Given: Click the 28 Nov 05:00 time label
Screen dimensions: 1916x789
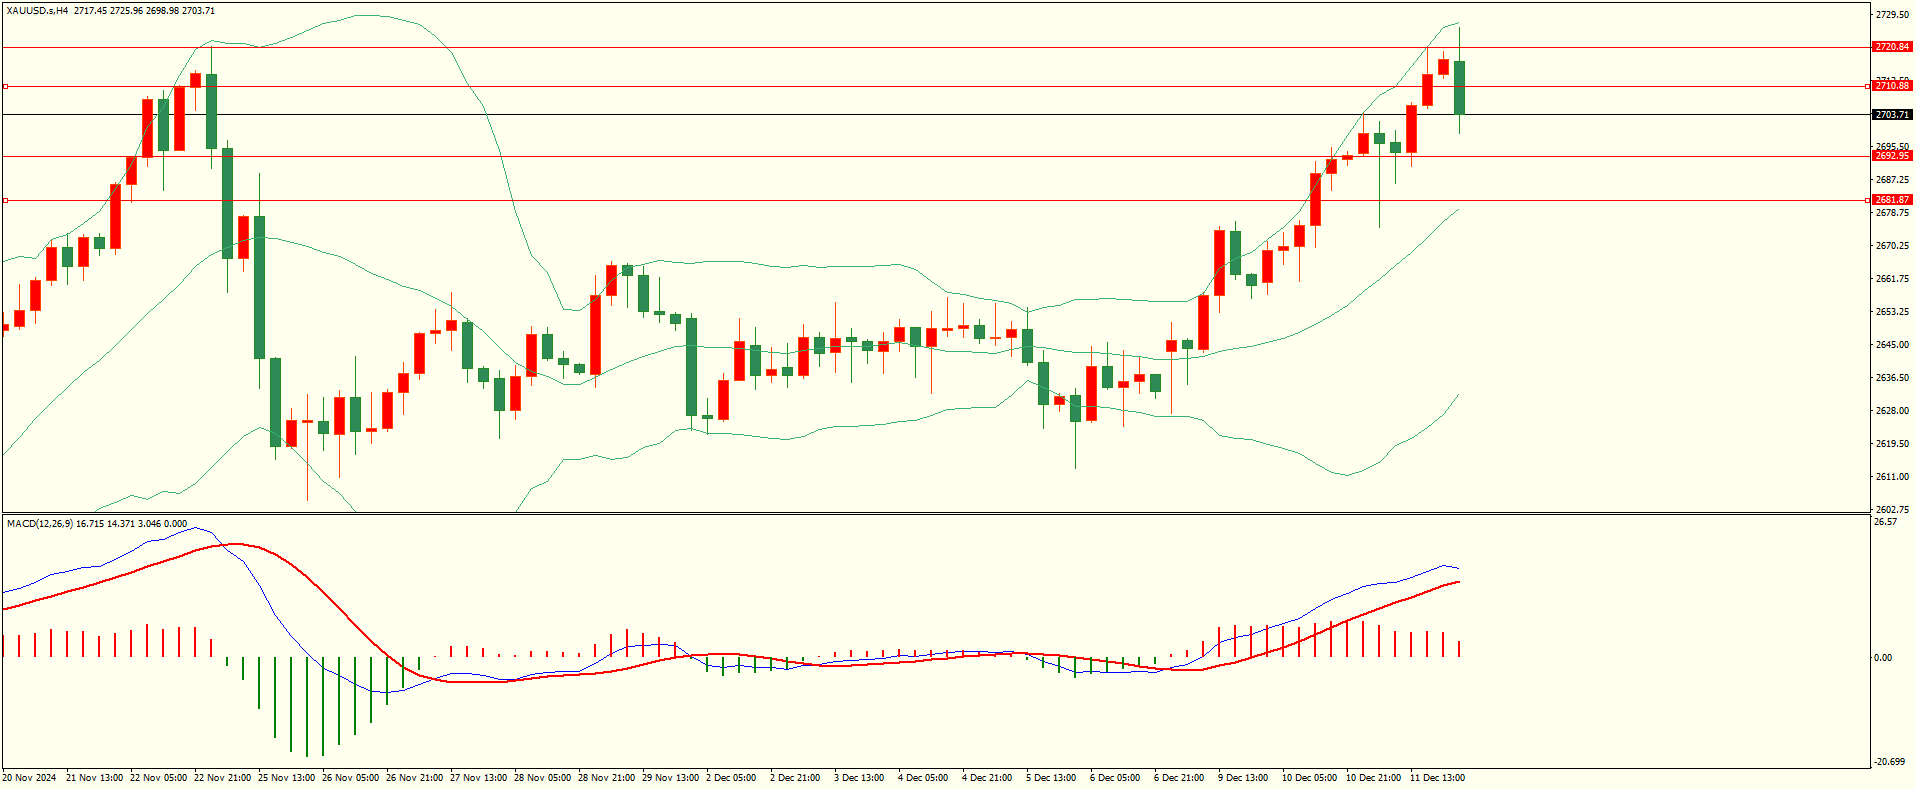Looking at the screenshot, I should (543, 778).
